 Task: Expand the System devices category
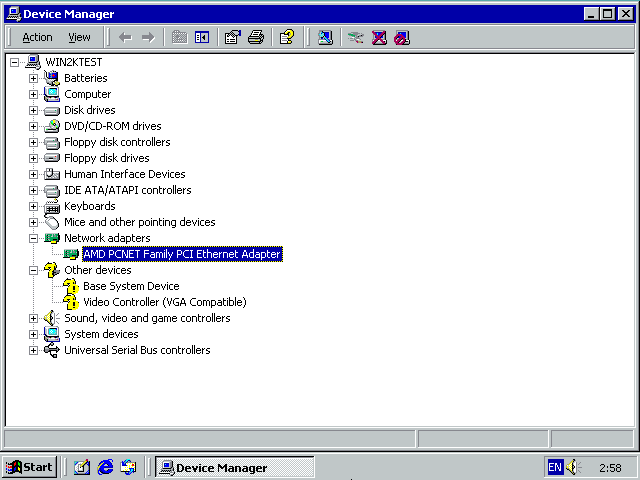click(33, 334)
